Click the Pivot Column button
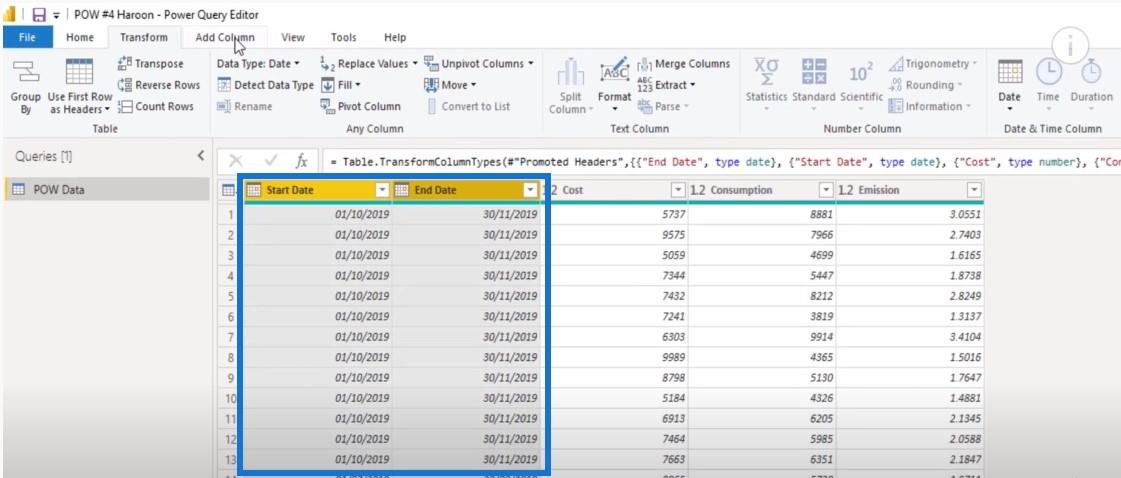 point(360,106)
